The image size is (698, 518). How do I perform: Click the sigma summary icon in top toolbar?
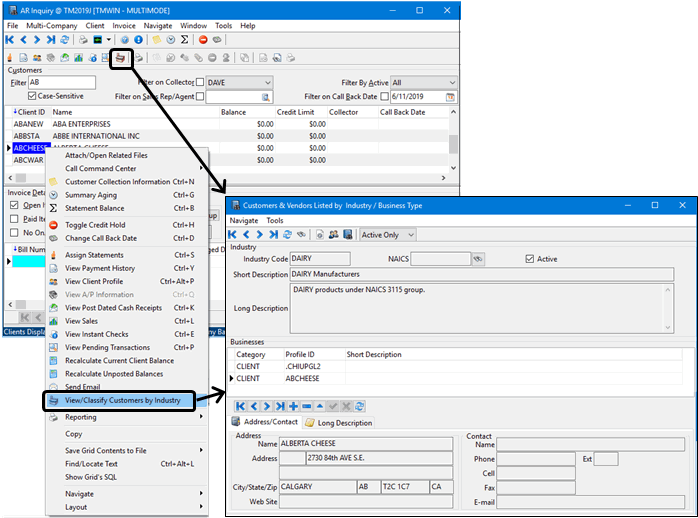(x=185, y=40)
